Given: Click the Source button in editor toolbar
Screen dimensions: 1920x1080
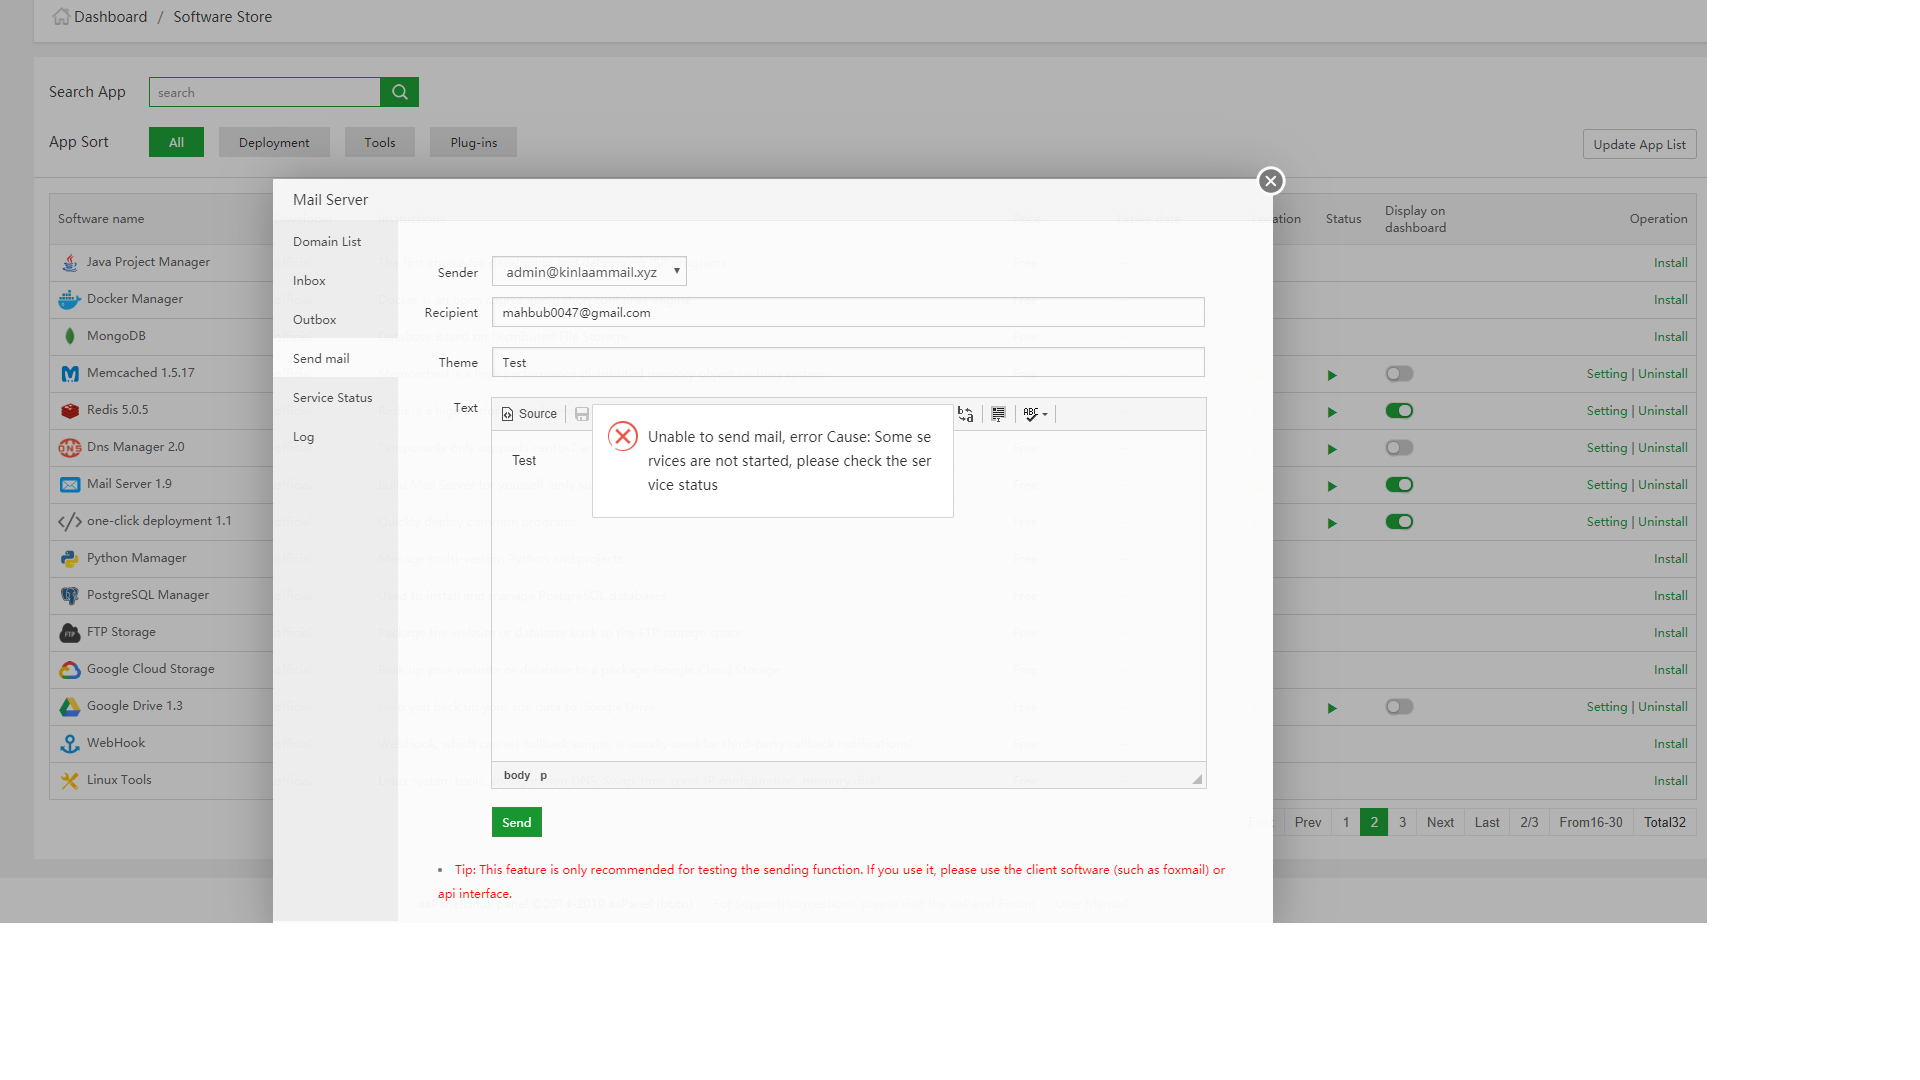Looking at the screenshot, I should click(529, 414).
